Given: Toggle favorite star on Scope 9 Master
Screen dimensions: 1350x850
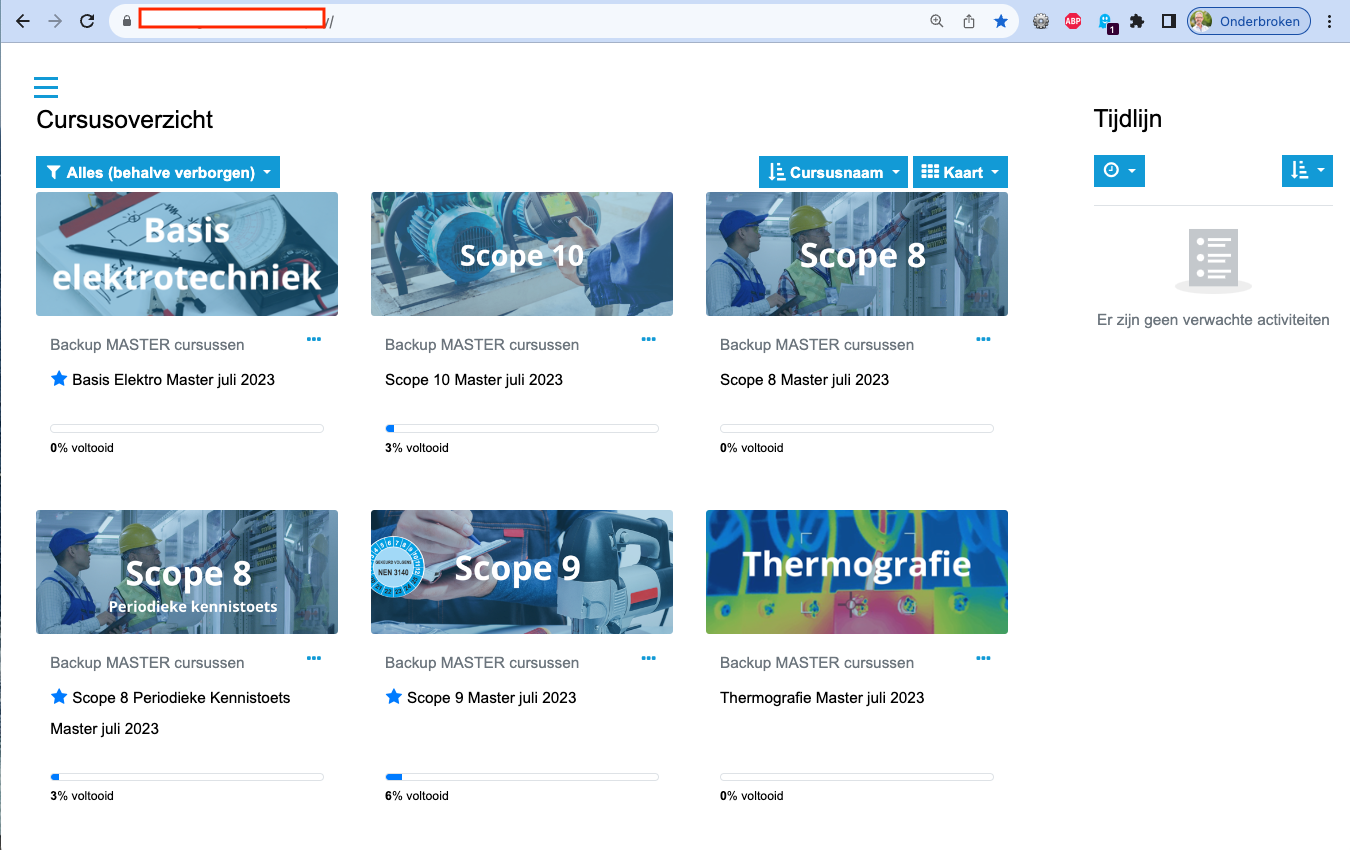Looking at the screenshot, I should 394,697.
